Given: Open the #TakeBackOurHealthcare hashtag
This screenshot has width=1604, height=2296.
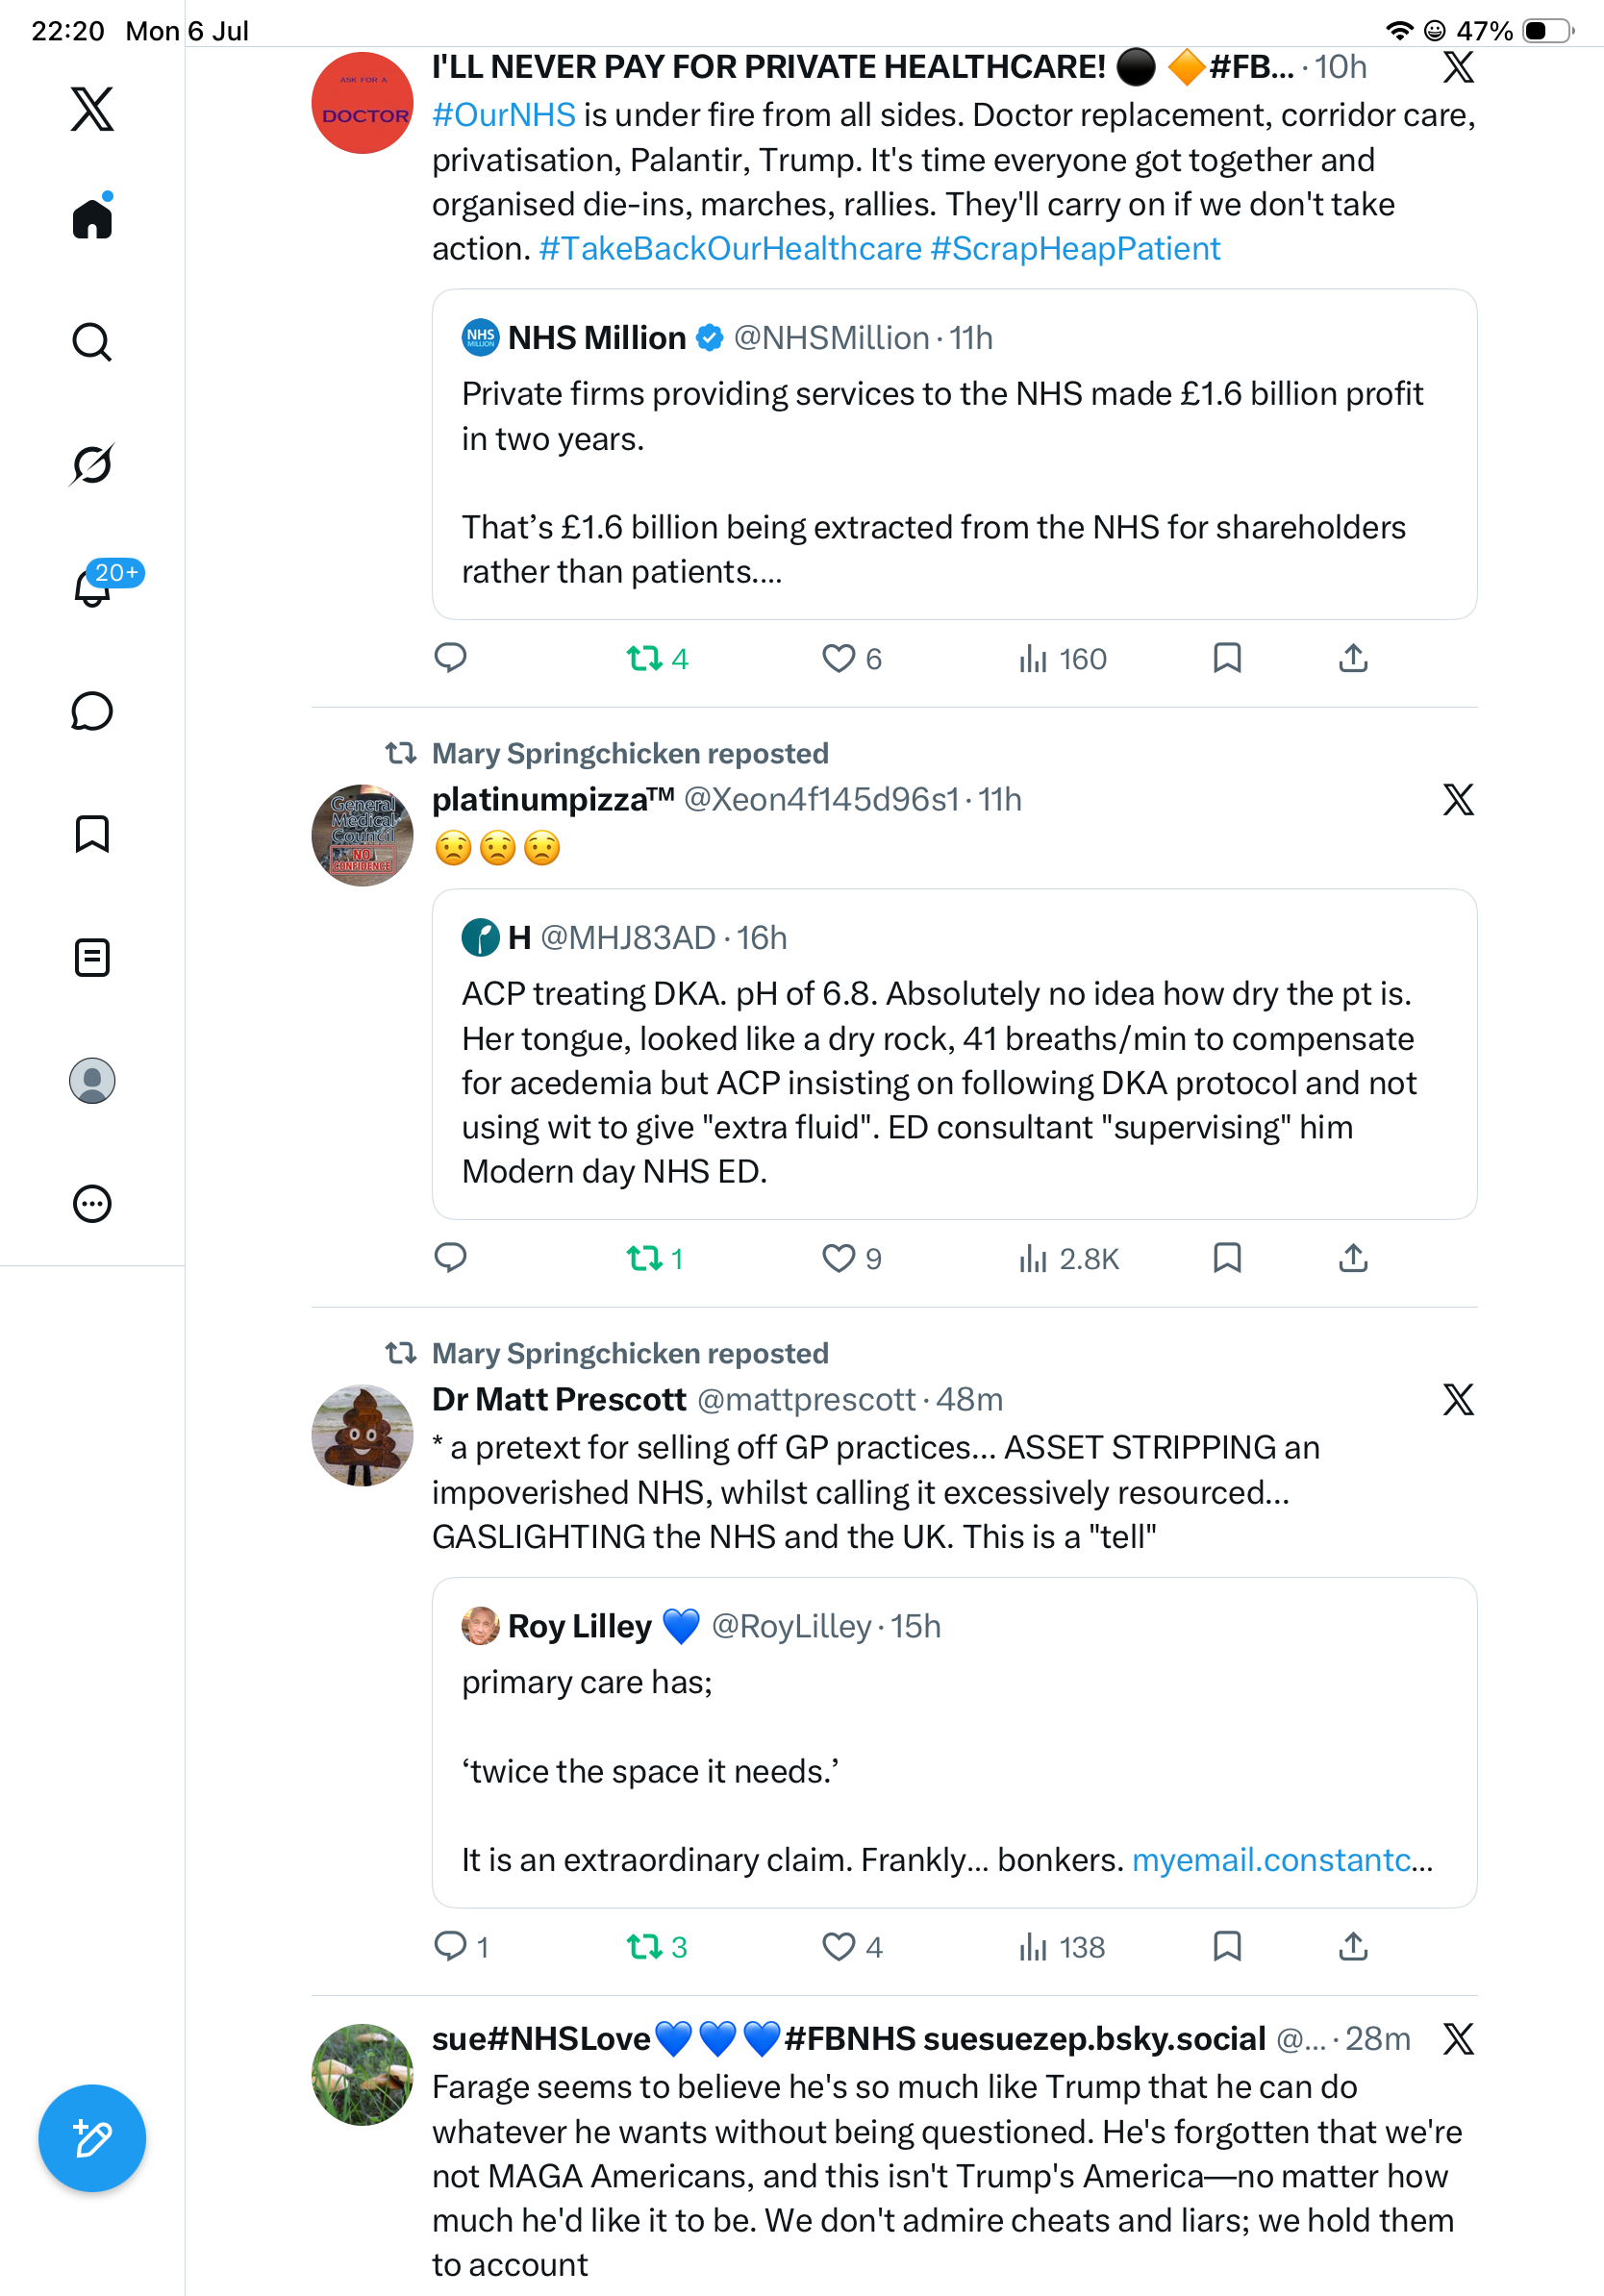Looking at the screenshot, I should [730, 248].
